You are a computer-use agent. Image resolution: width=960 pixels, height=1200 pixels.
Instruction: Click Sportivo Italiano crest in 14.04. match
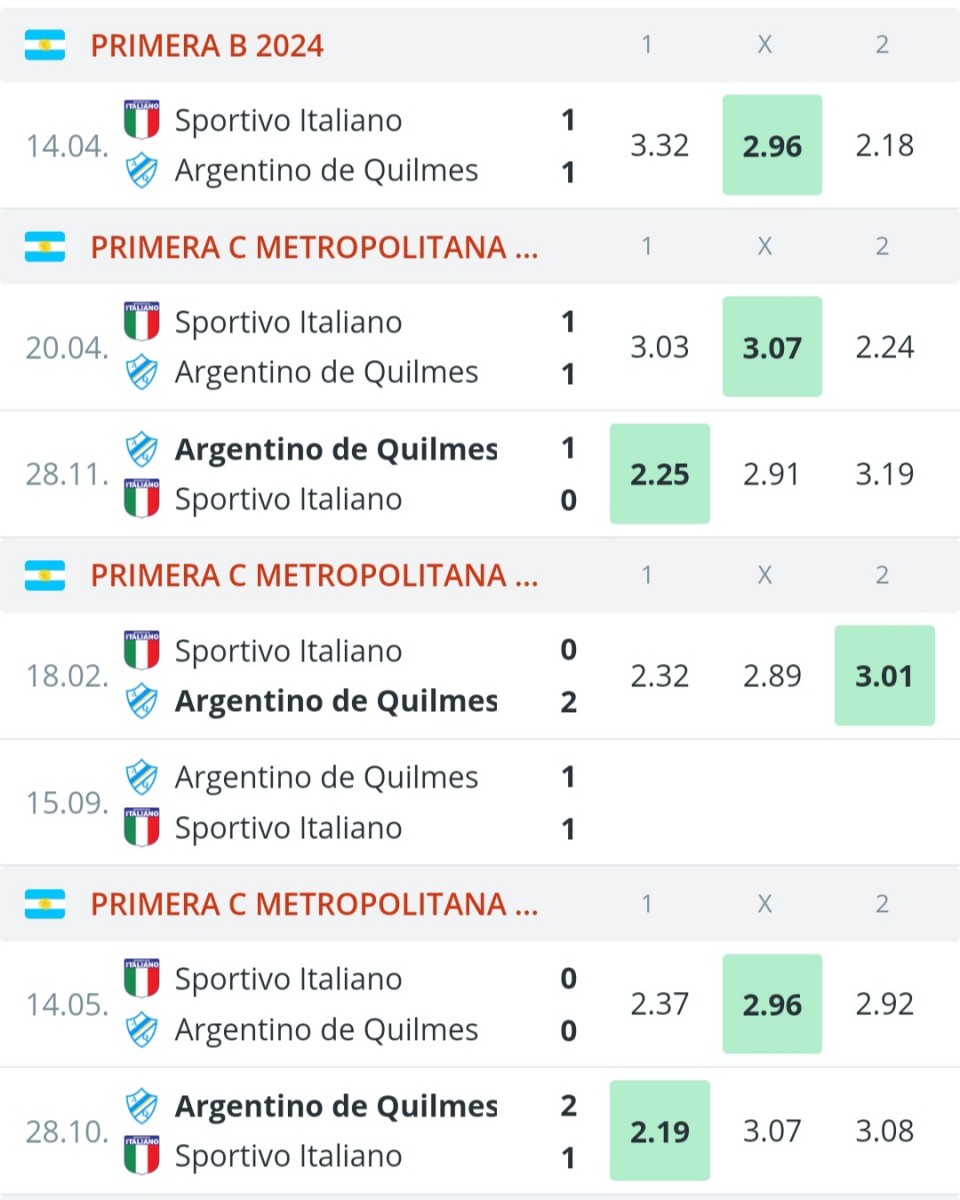[142, 120]
